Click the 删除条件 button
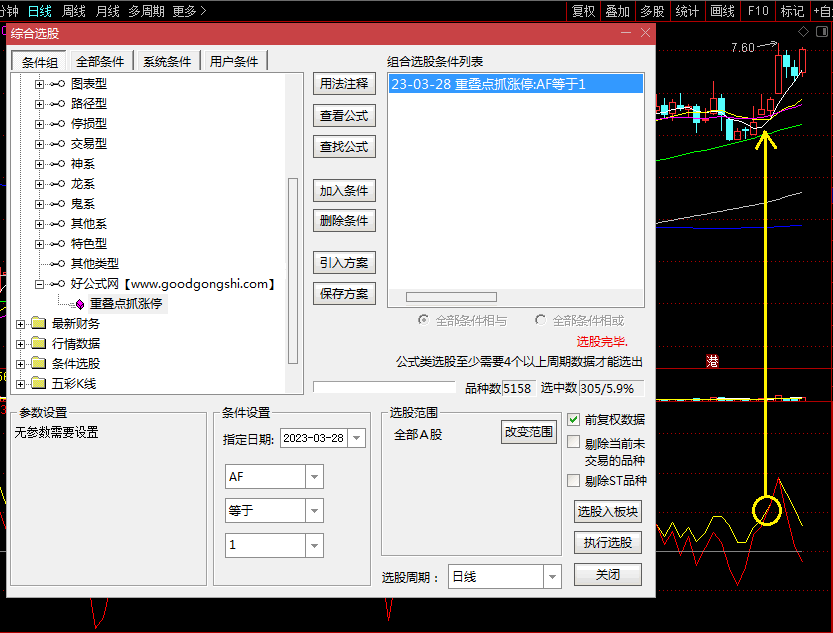Viewport: 833px width, 633px height. (x=344, y=220)
